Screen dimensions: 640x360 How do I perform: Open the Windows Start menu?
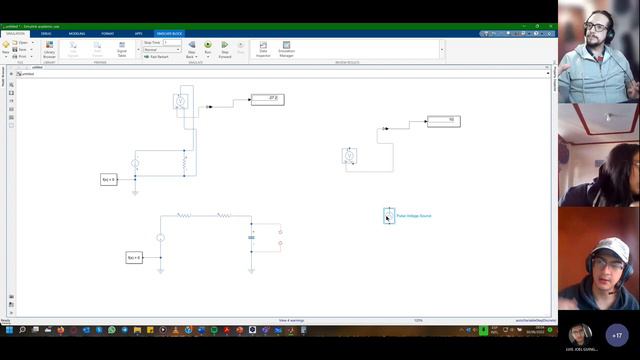[9, 330]
